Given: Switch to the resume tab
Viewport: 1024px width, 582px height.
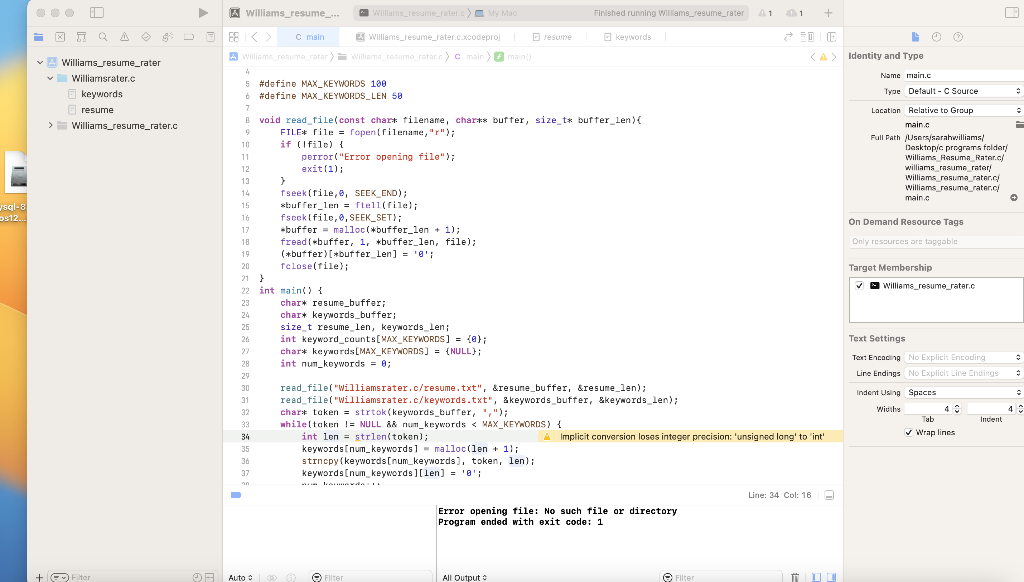Looking at the screenshot, I should click(552, 37).
